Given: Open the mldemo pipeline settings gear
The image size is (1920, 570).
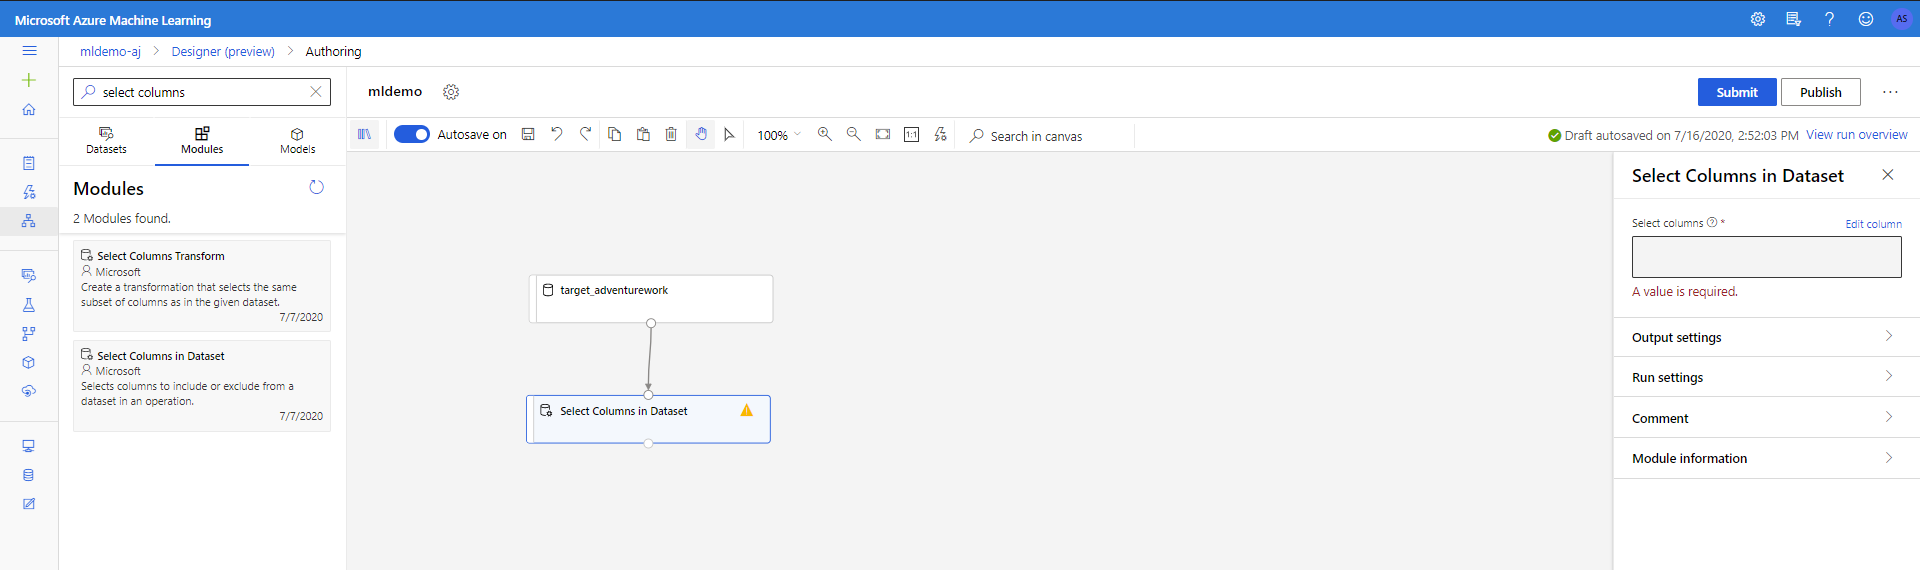Looking at the screenshot, I should pos(451,92).
